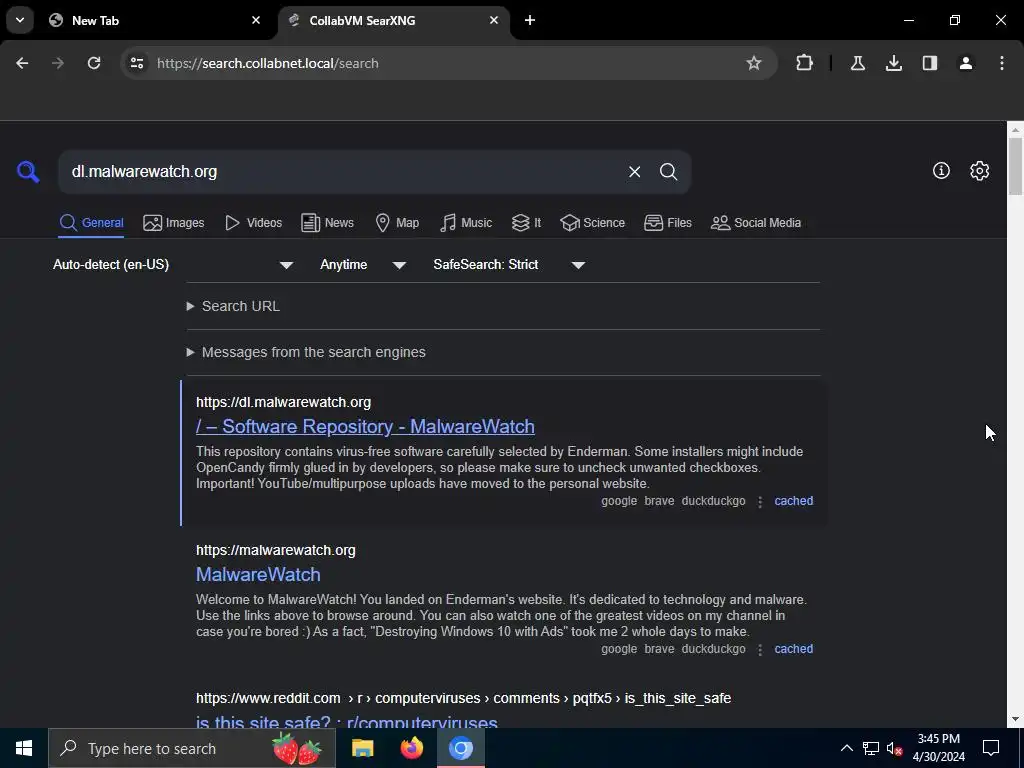Viewport: 1024px width, 768px height.
Task: Open the MalwareWatch result link
Action: [258, 575]
